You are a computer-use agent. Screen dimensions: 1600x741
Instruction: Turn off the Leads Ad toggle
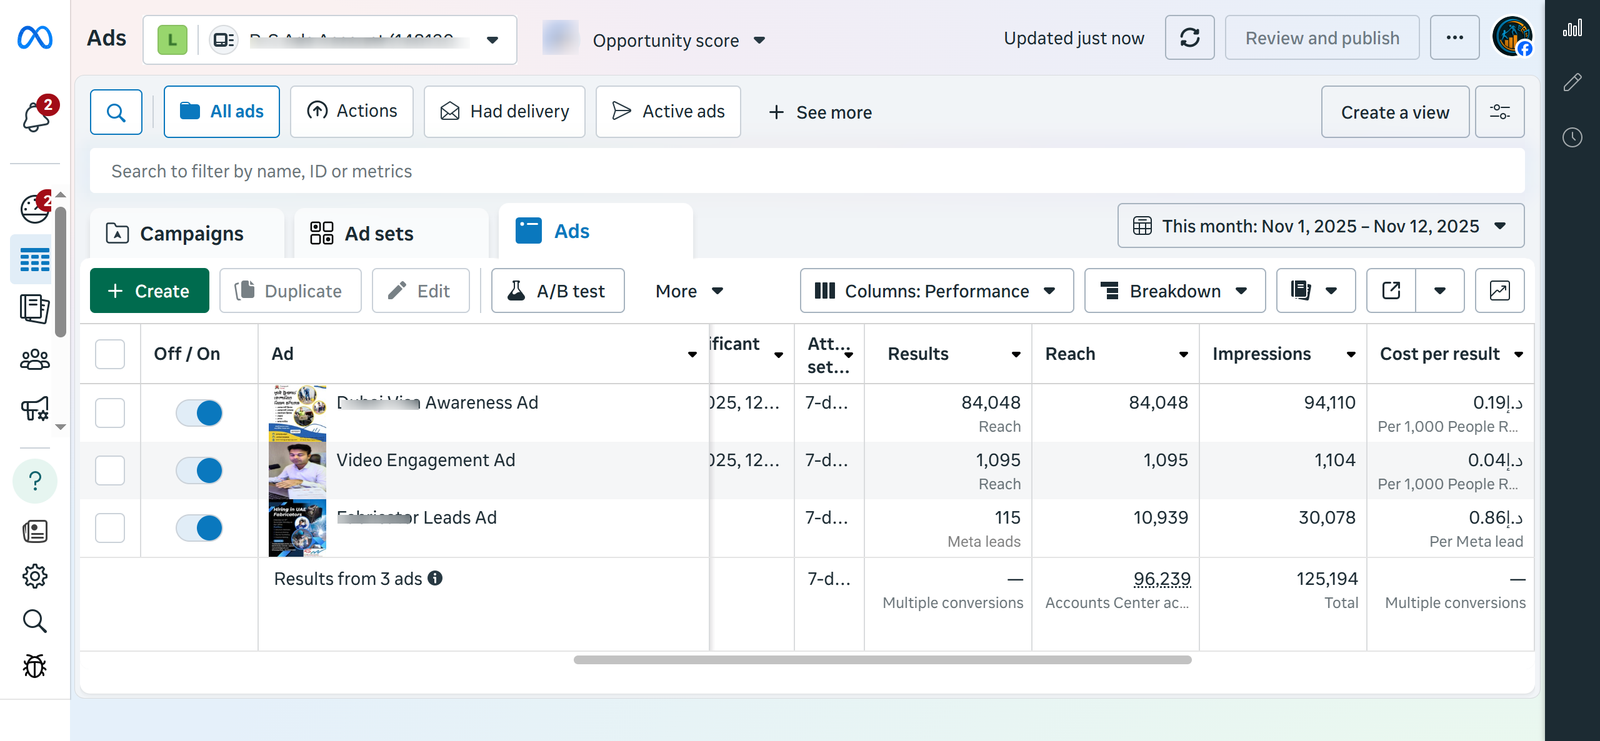pyautogui.click(x=199, y=528)
